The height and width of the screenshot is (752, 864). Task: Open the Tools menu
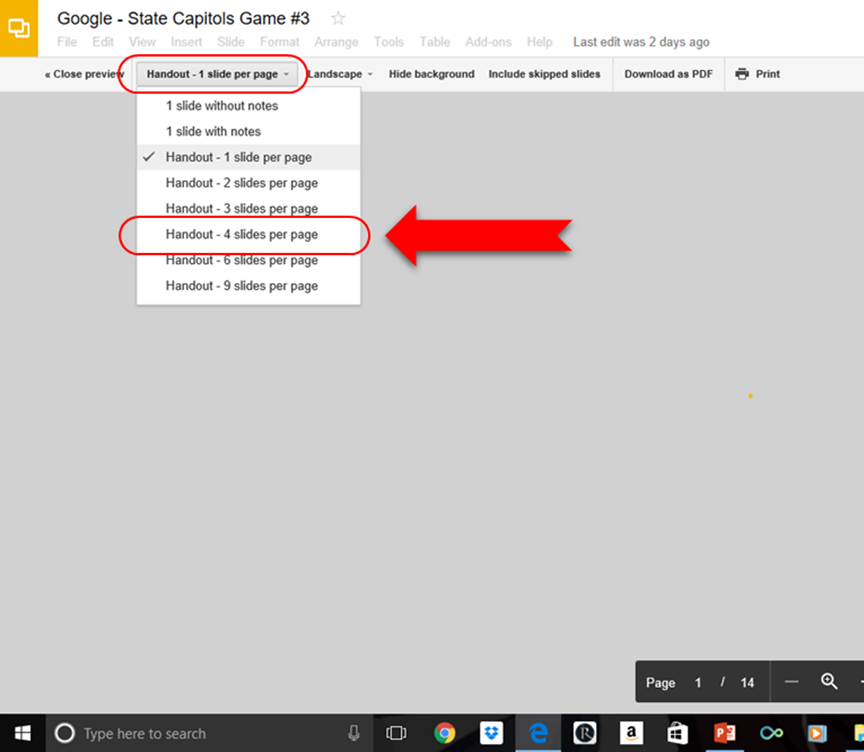(x=388, y=42)
